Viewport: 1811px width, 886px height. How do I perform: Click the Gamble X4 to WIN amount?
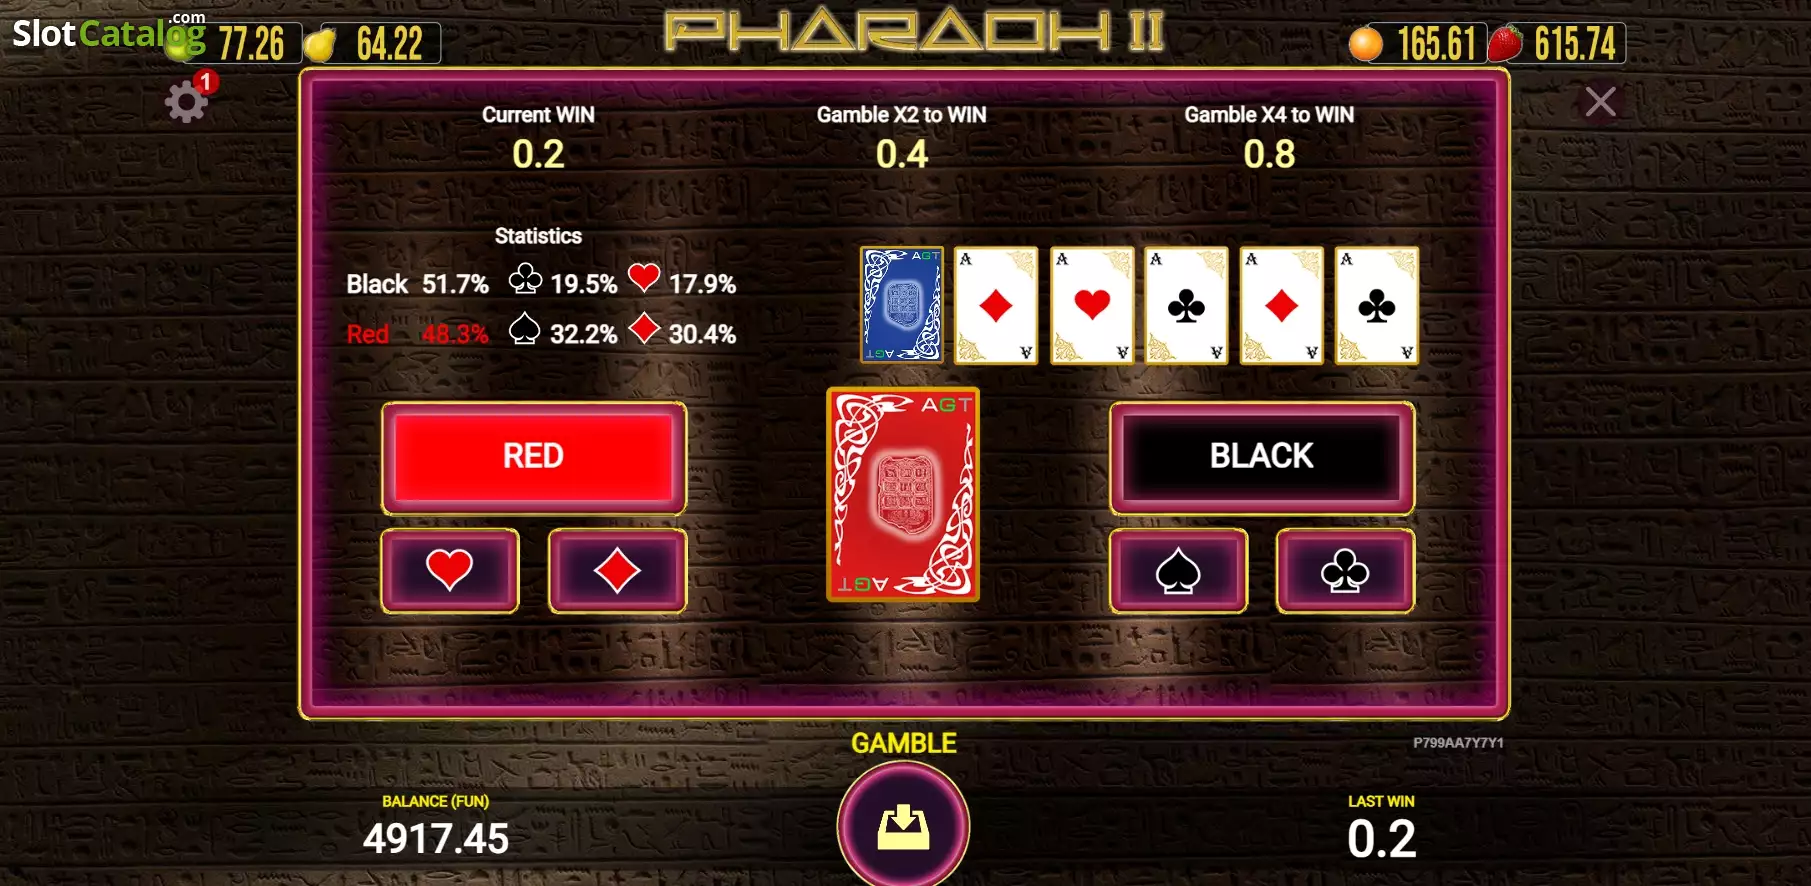click(x=1269, y=154)
